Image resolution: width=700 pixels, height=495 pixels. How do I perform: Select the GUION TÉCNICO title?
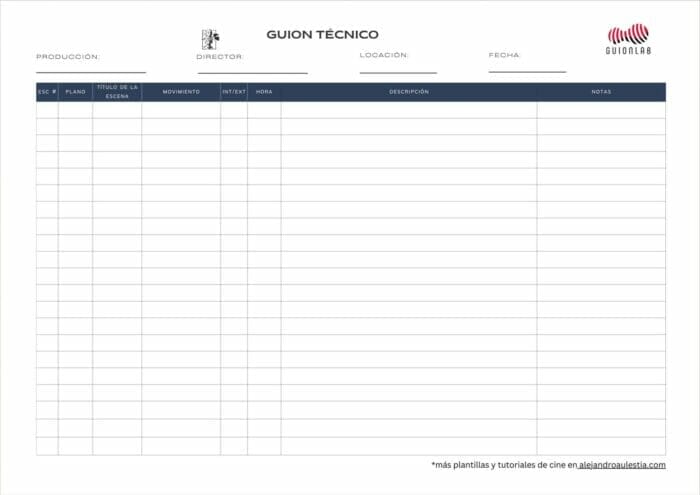(322, 34)
